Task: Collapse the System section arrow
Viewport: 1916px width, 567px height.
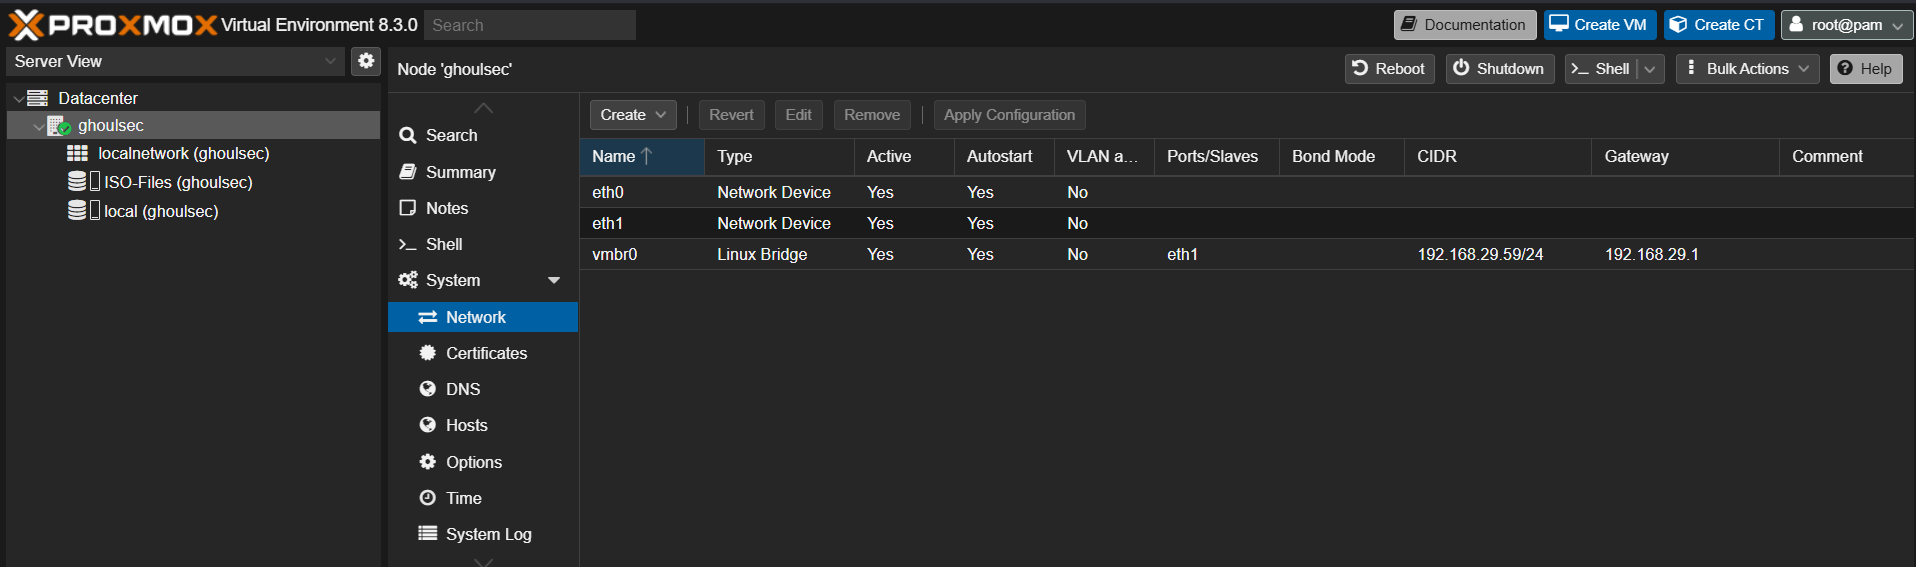Action: (x=554, y=281)
